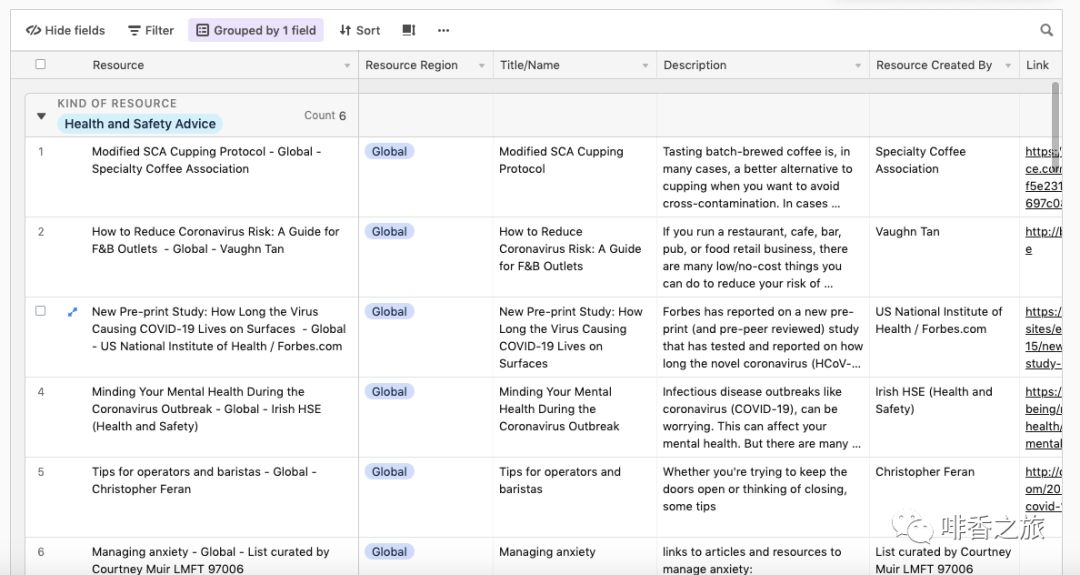Open the link in Pre-print Study row

tap(1043, 337)
